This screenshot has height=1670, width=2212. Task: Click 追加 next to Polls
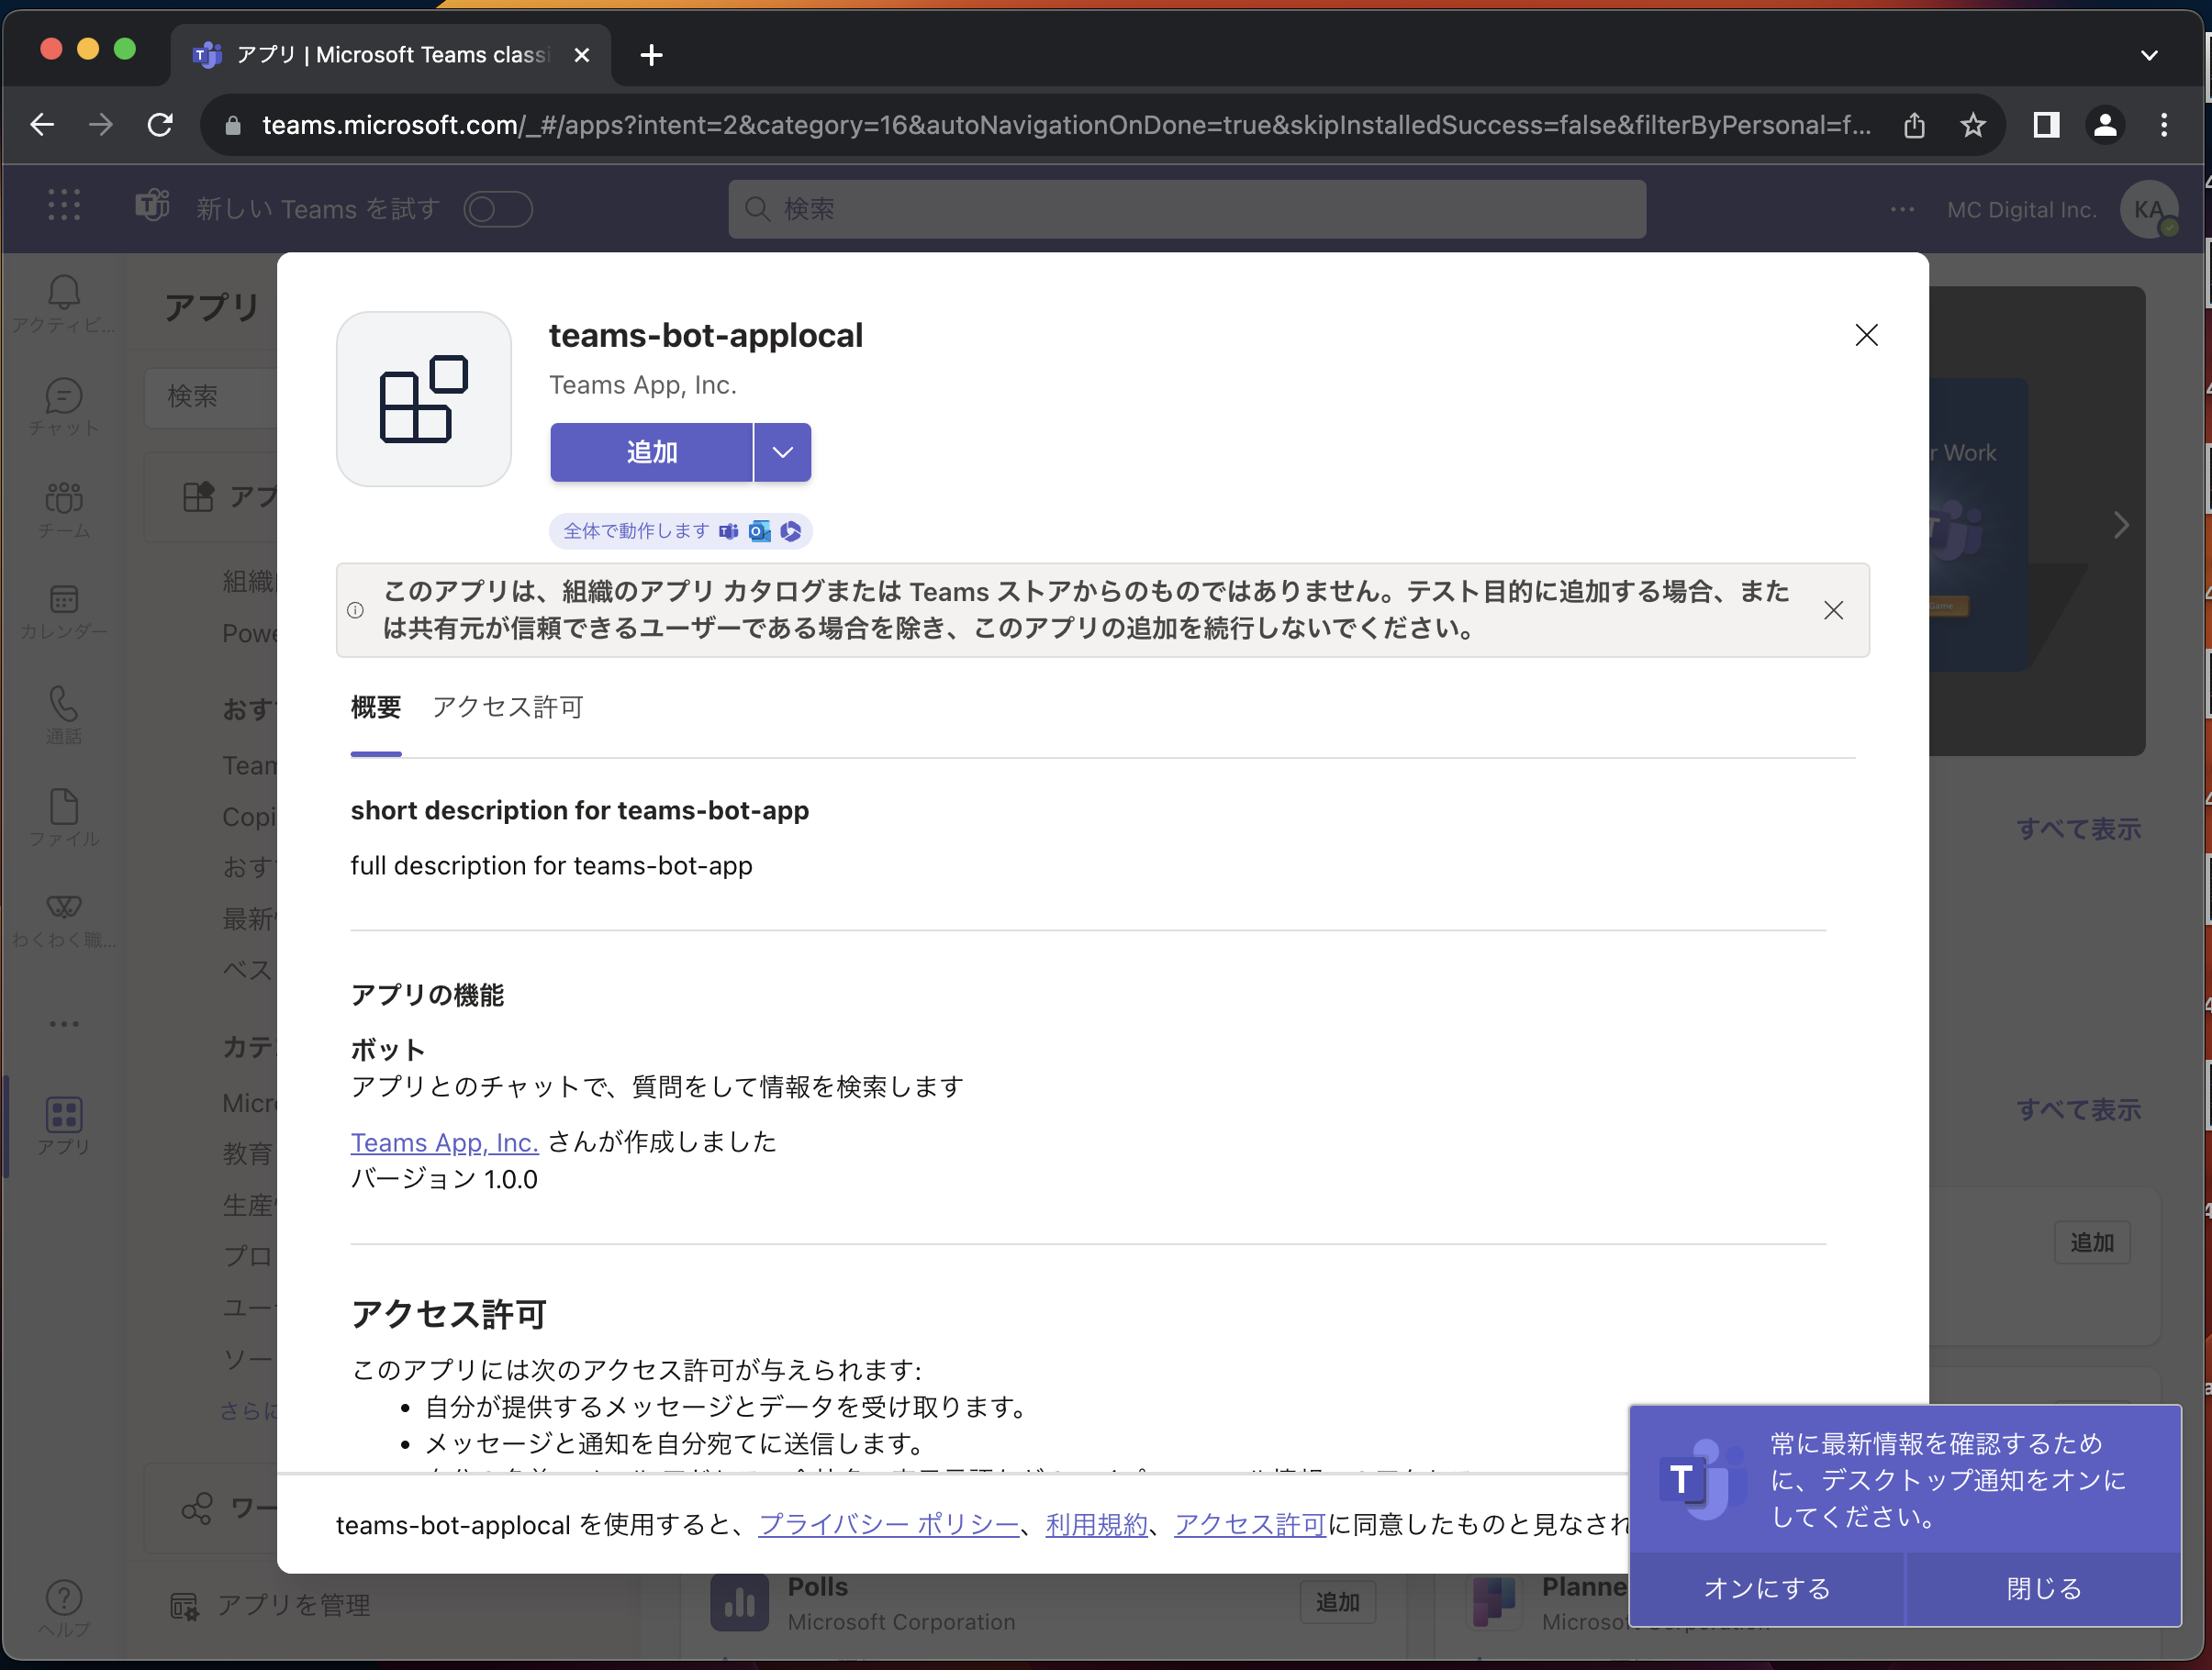(1337, 1602)
